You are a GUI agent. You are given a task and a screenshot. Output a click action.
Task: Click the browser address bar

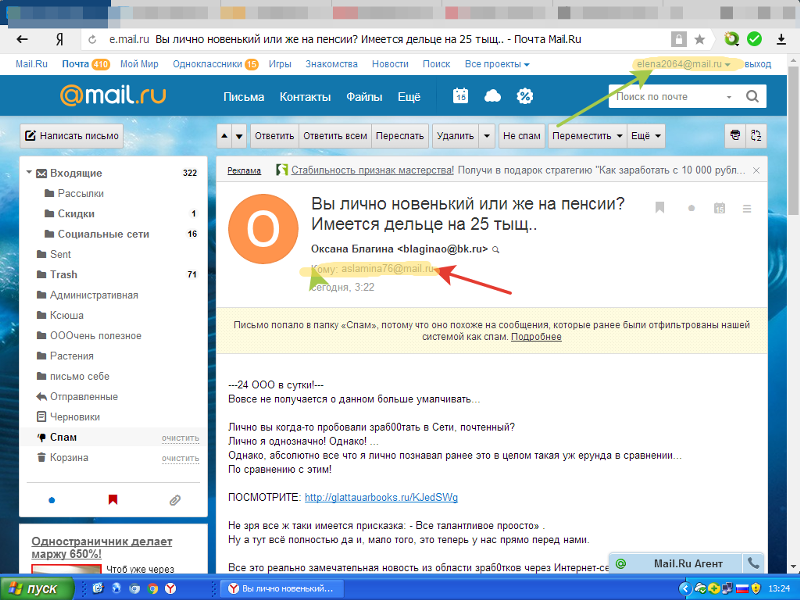pos(375,39)
